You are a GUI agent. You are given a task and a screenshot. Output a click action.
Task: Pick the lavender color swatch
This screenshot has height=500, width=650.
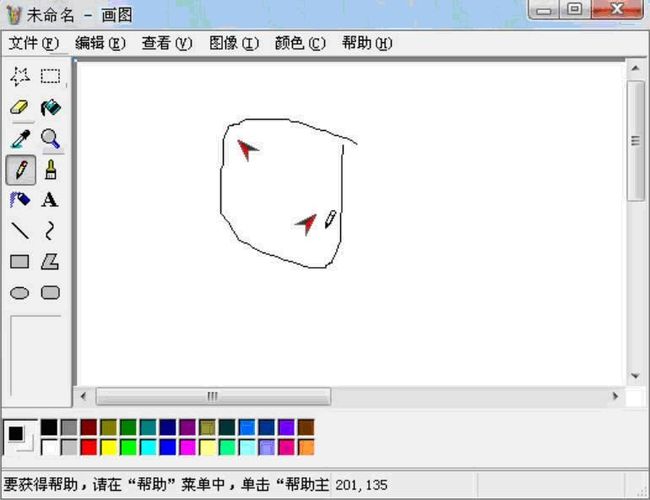click(x=267, y=447)
